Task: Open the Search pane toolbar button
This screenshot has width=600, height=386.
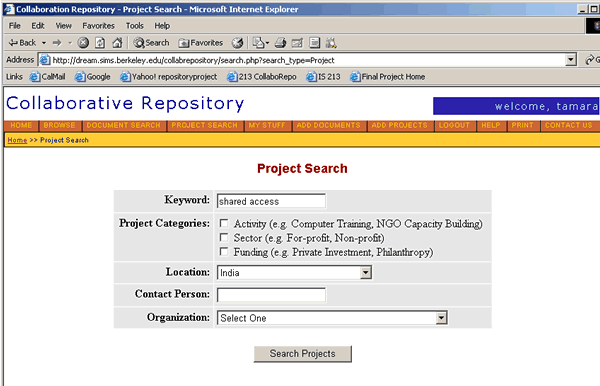Action: point(151,43)
